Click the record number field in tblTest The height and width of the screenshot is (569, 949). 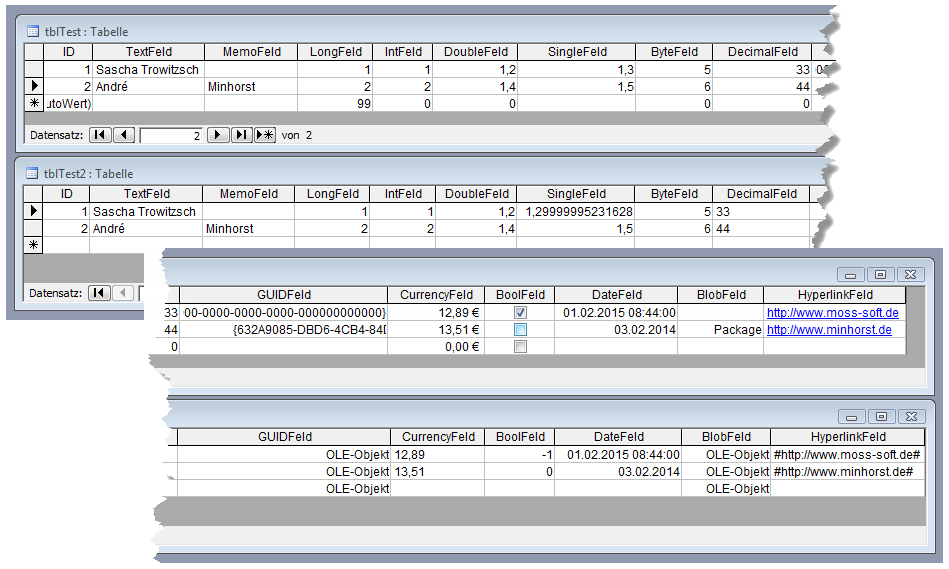point(171,135)
